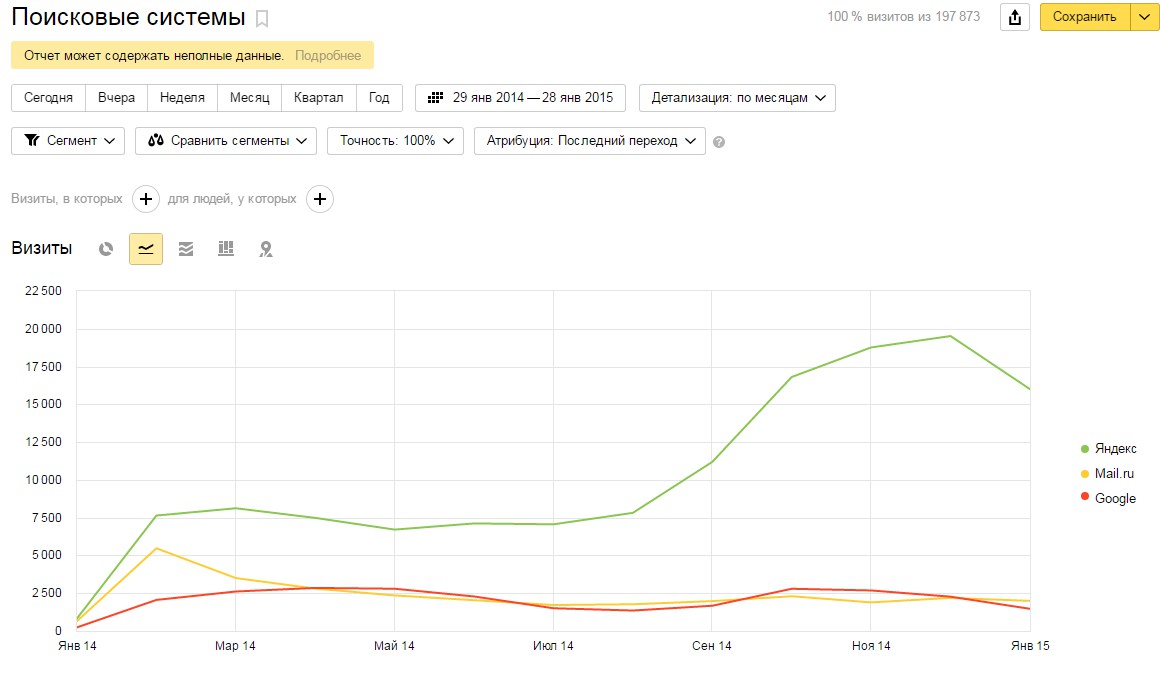Add a people condition with plus button
The height and width of the screenshot is (681, 1160).
(320, 199)
